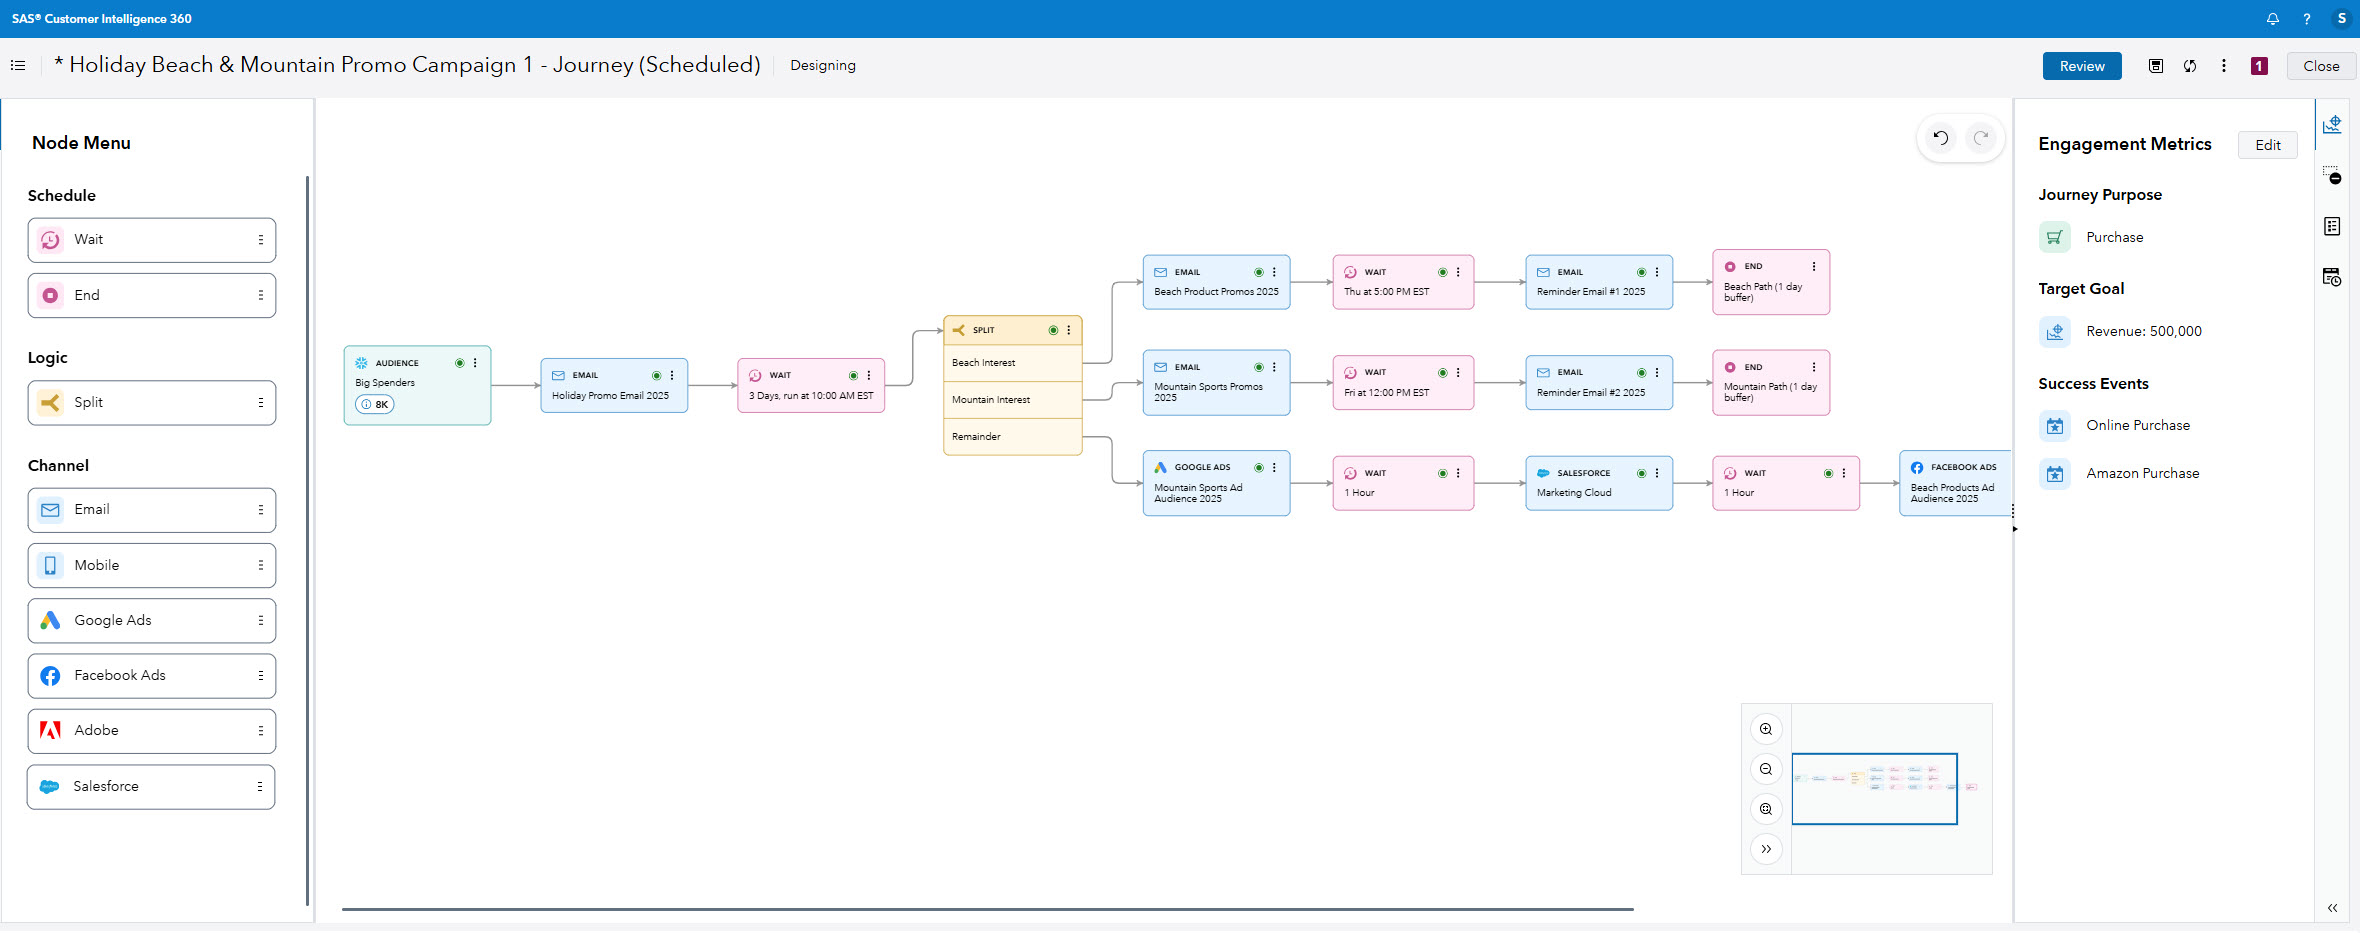Click Edit in Engagement Metrics panel
The width and height of the screenshot is (2360, 933).
2268,145
